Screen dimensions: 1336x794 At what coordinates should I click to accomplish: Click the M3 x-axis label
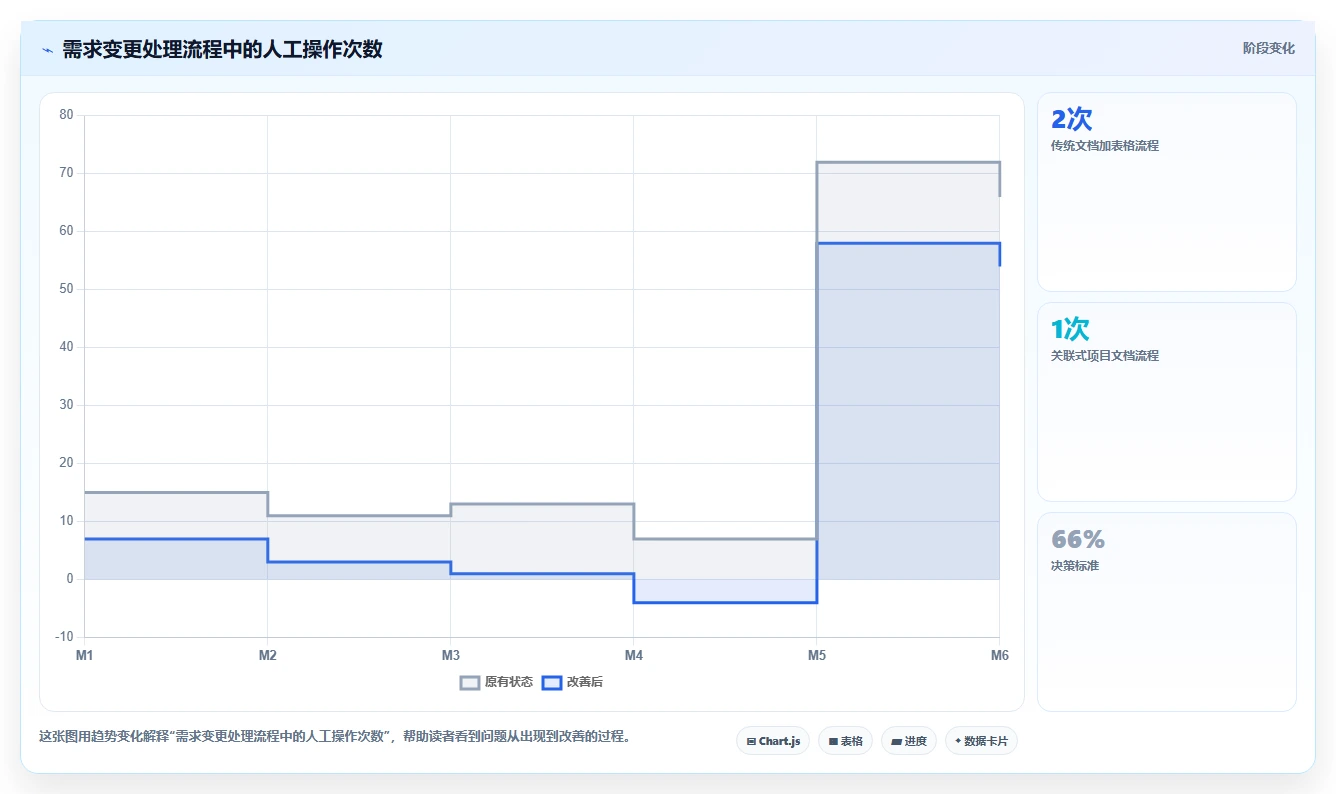click(x=451, y=655)
